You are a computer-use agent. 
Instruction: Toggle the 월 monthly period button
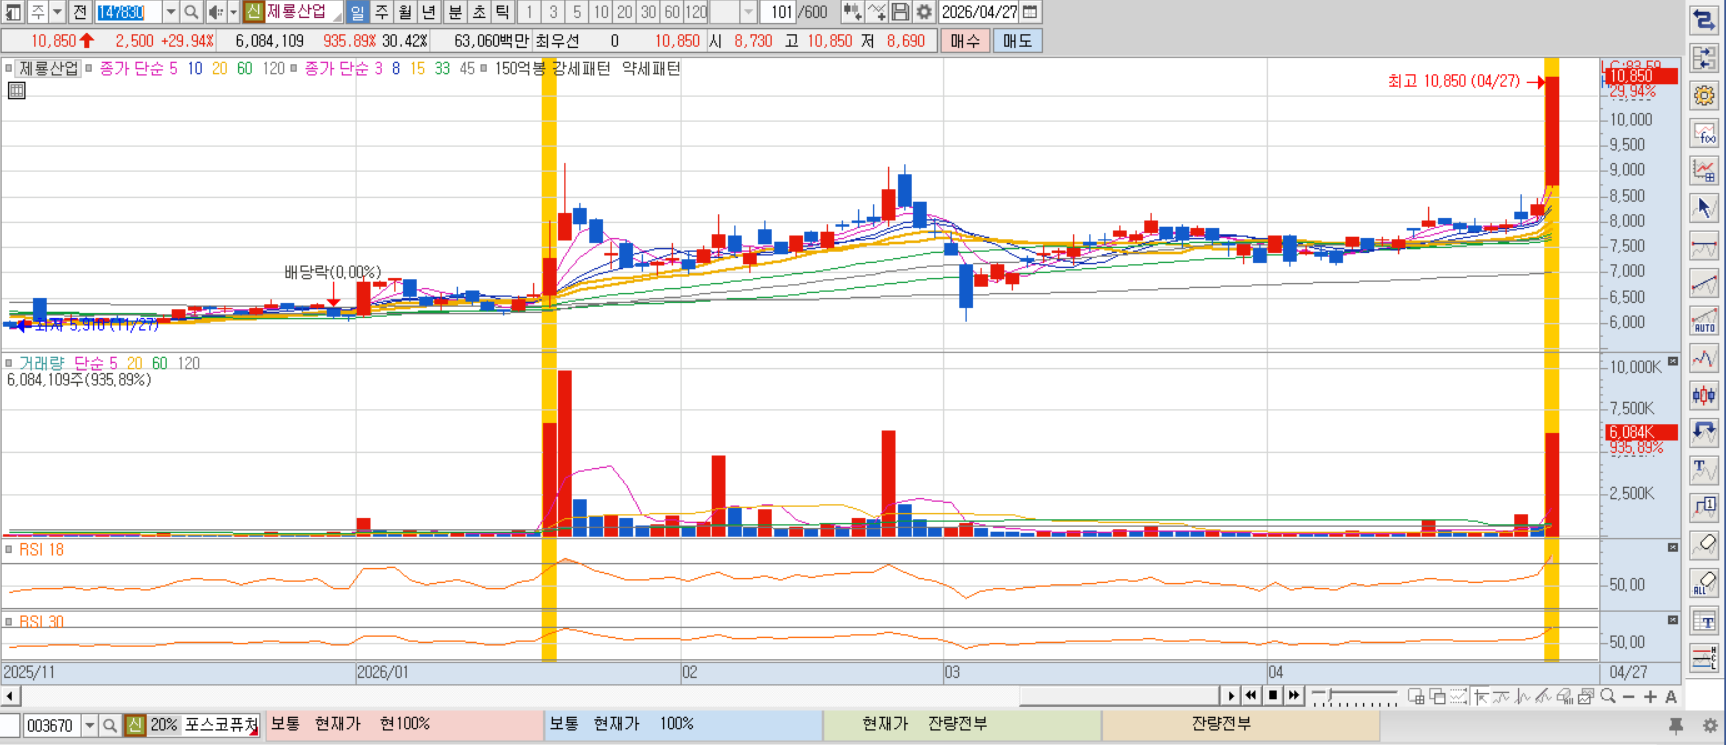point(405,12)
